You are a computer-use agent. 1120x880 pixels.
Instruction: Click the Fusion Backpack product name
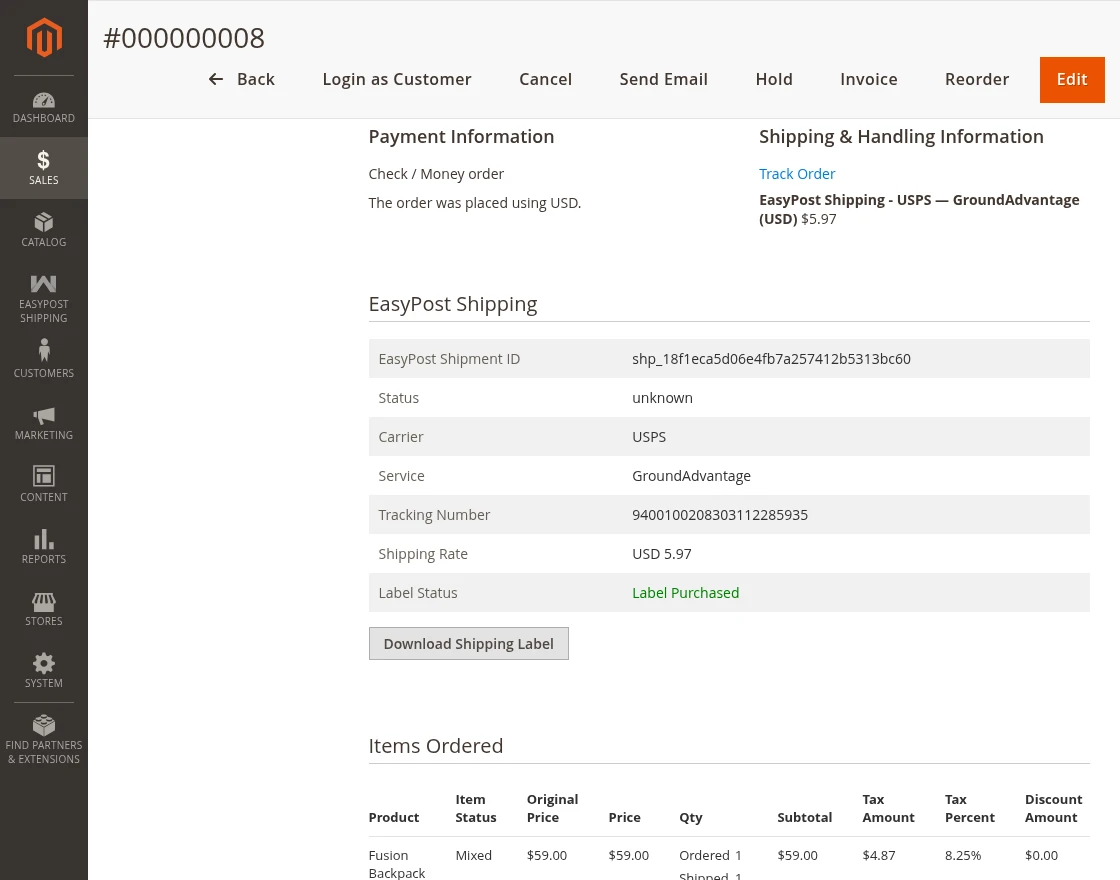click(396, 864)
